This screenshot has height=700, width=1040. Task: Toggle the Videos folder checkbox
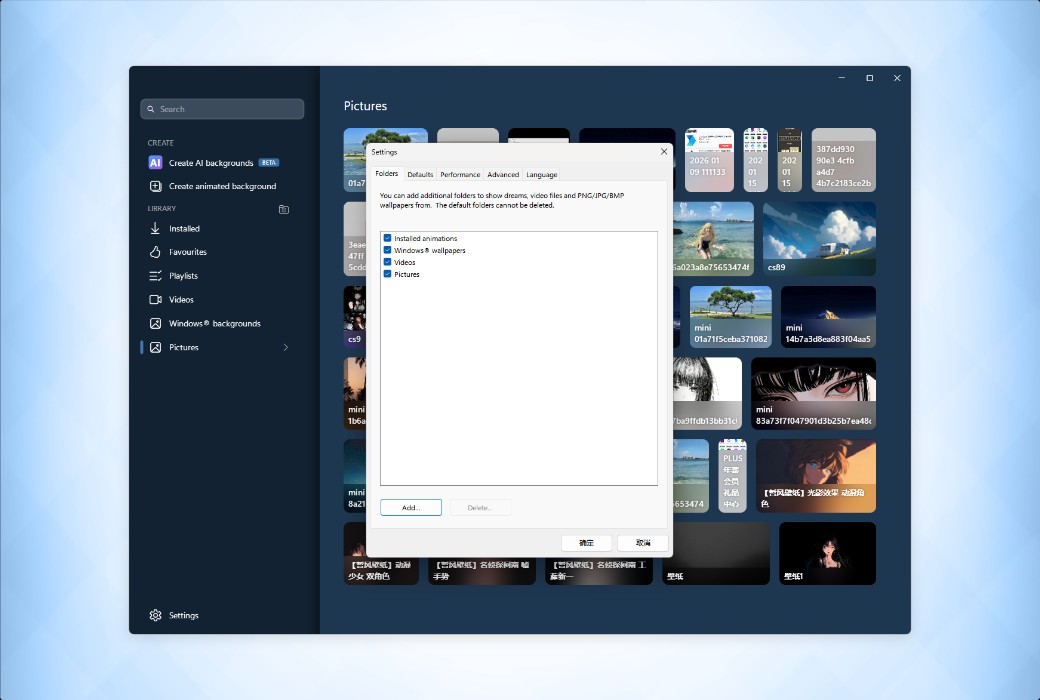(x=387, y=262)
